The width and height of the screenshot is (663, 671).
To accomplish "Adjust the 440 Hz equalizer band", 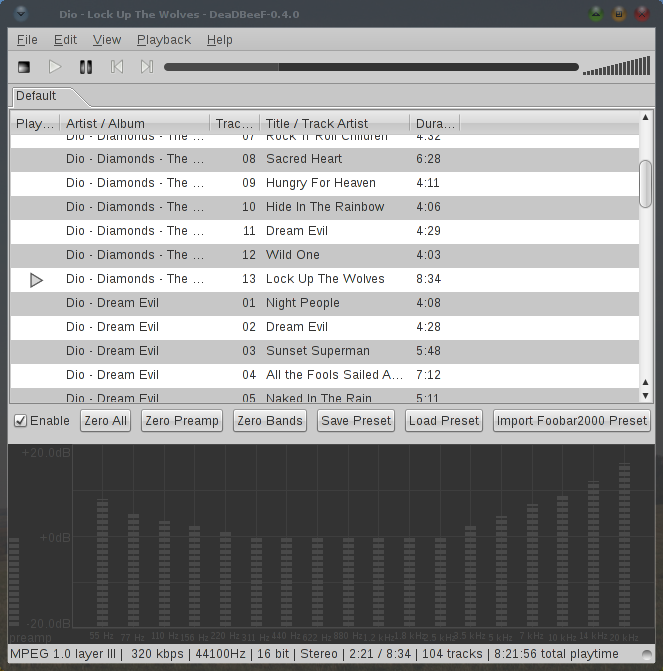I will (286, 582).
